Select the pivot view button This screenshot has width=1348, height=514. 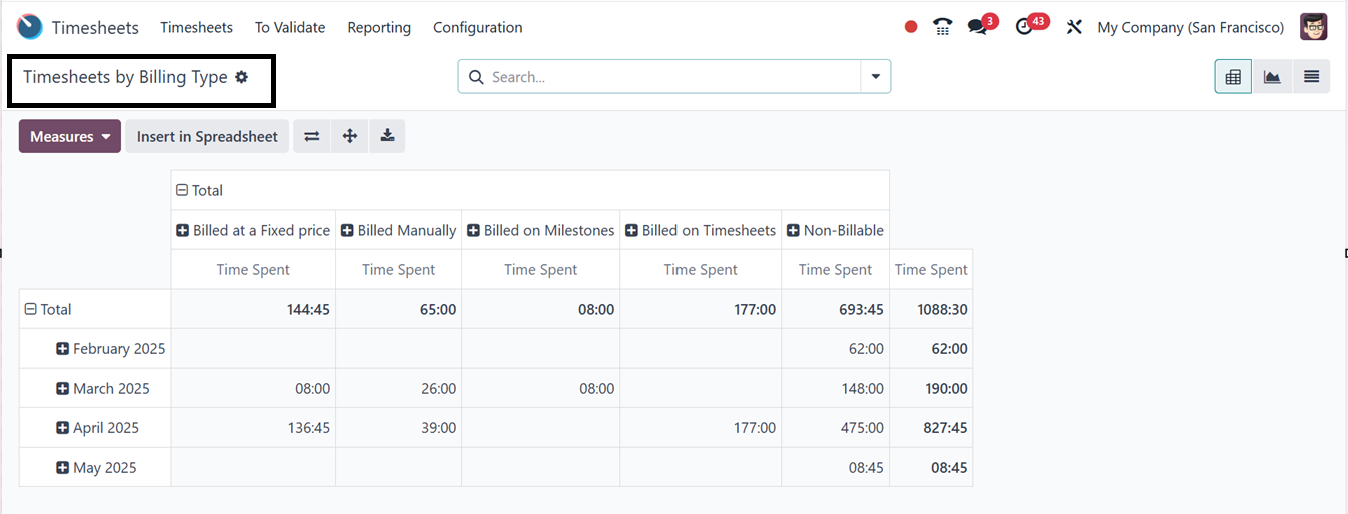pos(1233,77)
